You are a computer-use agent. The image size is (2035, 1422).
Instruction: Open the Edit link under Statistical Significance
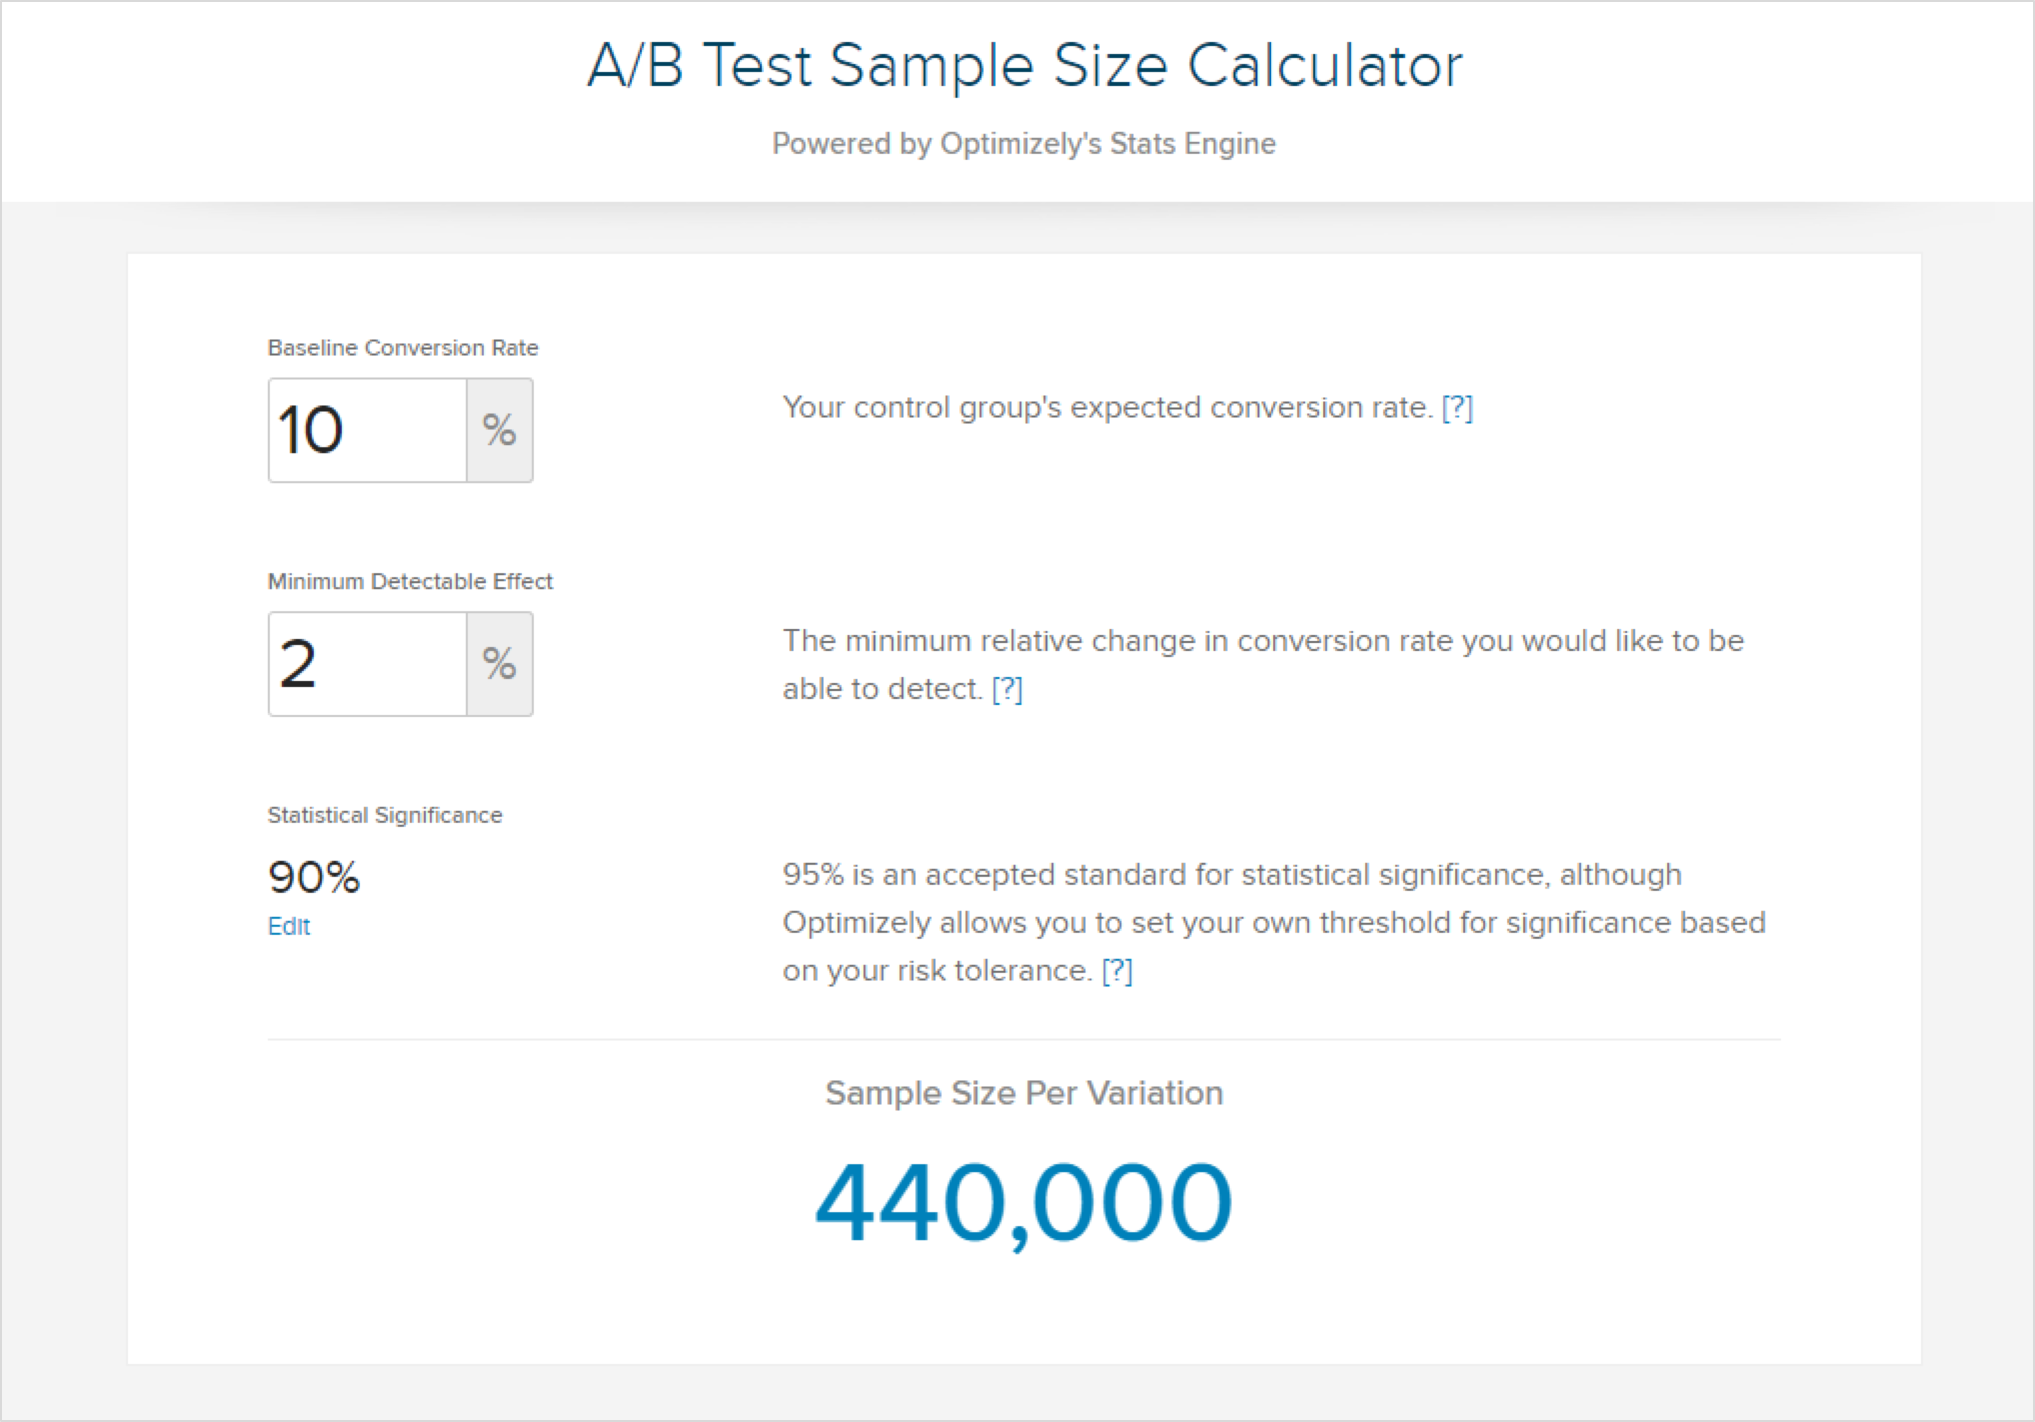pyautogui.click(x=289, y=926)
